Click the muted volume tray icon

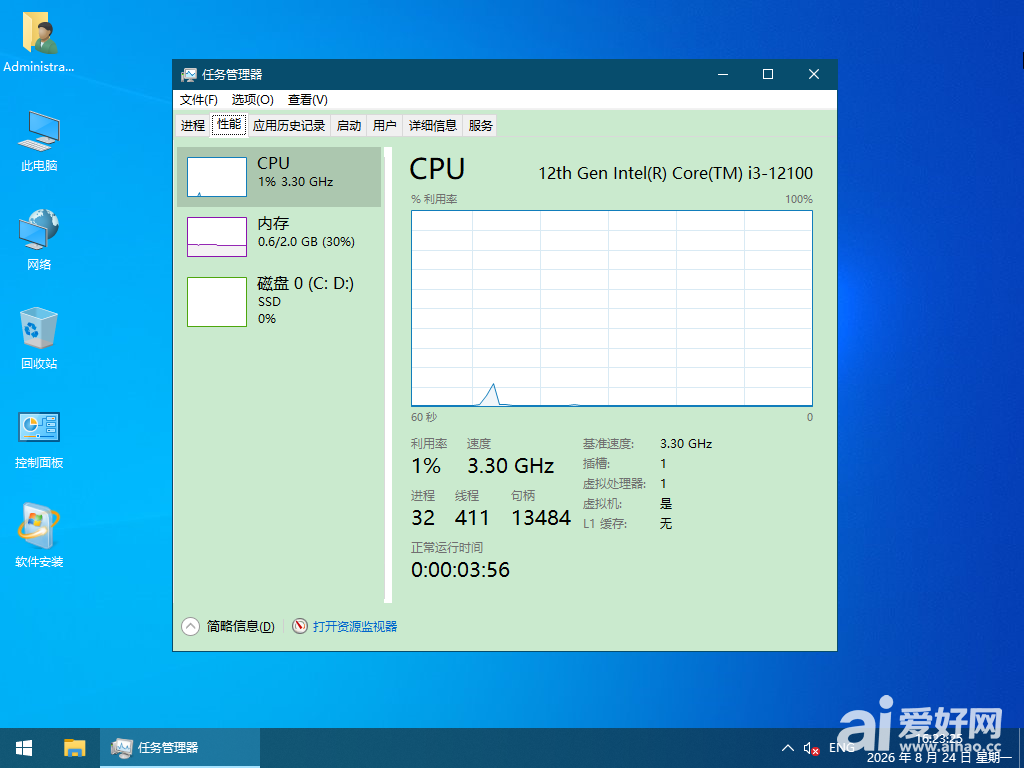pos(811,748)
